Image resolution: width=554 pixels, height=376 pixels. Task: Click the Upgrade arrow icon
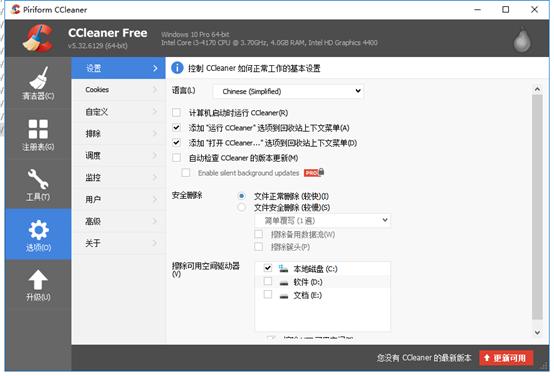coord(38,280)
